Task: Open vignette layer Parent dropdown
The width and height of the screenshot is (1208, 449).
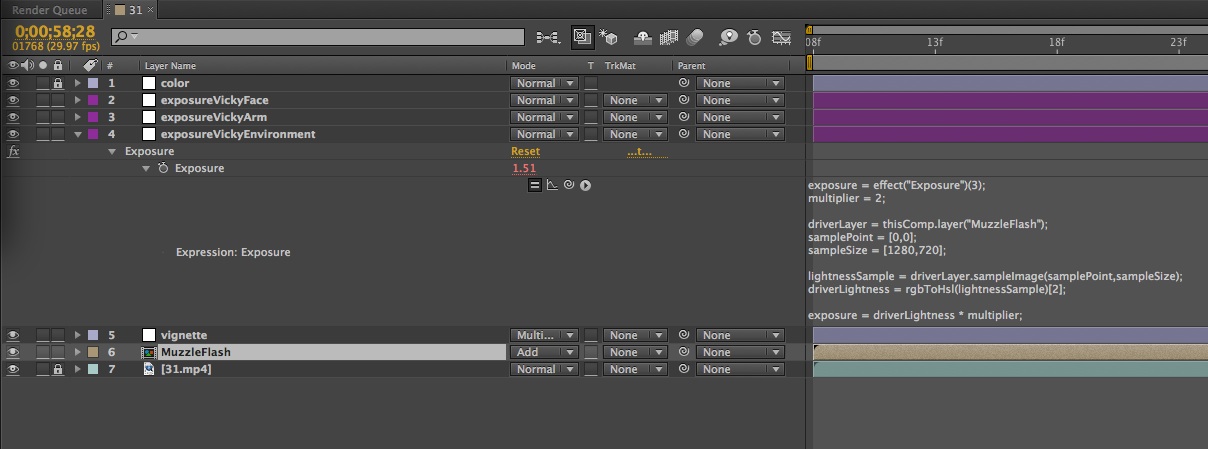Action: pos(740,335)
